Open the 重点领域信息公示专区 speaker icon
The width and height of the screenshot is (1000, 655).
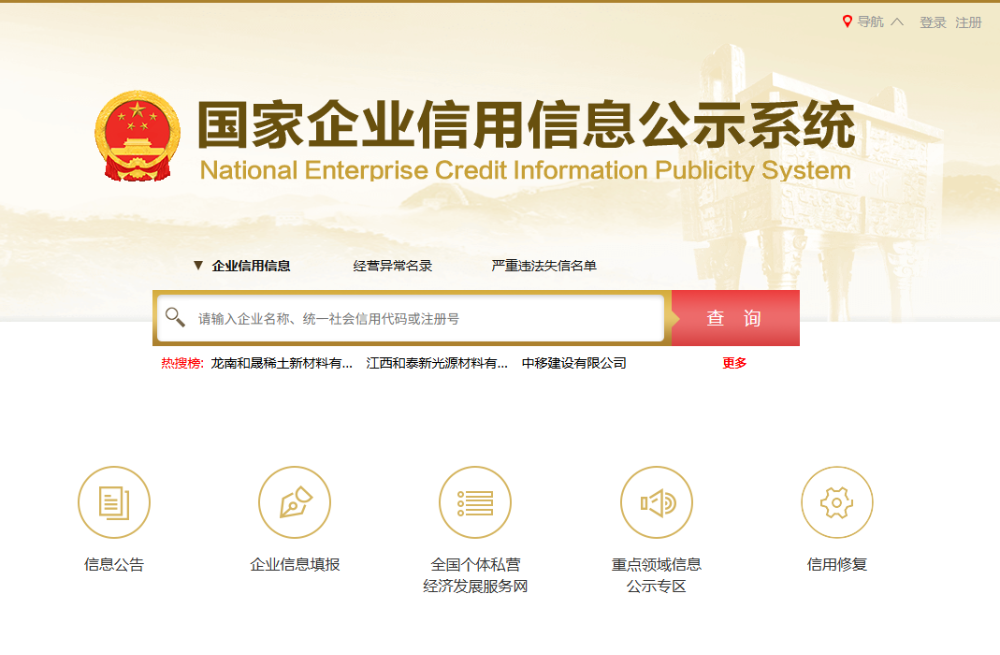pos(656,503)
